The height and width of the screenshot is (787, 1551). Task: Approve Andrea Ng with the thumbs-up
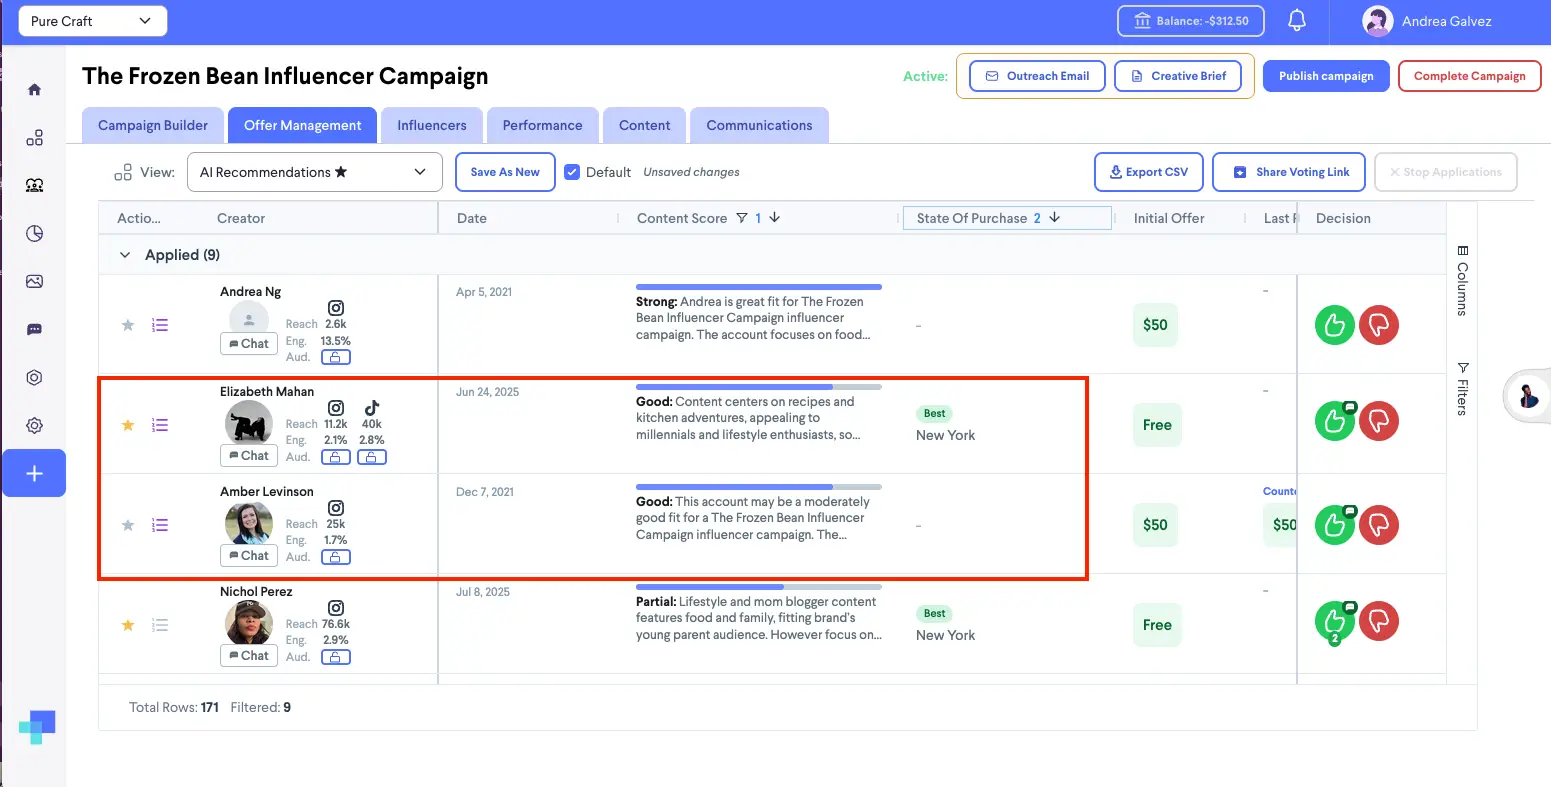click(x=1334, y=325)
